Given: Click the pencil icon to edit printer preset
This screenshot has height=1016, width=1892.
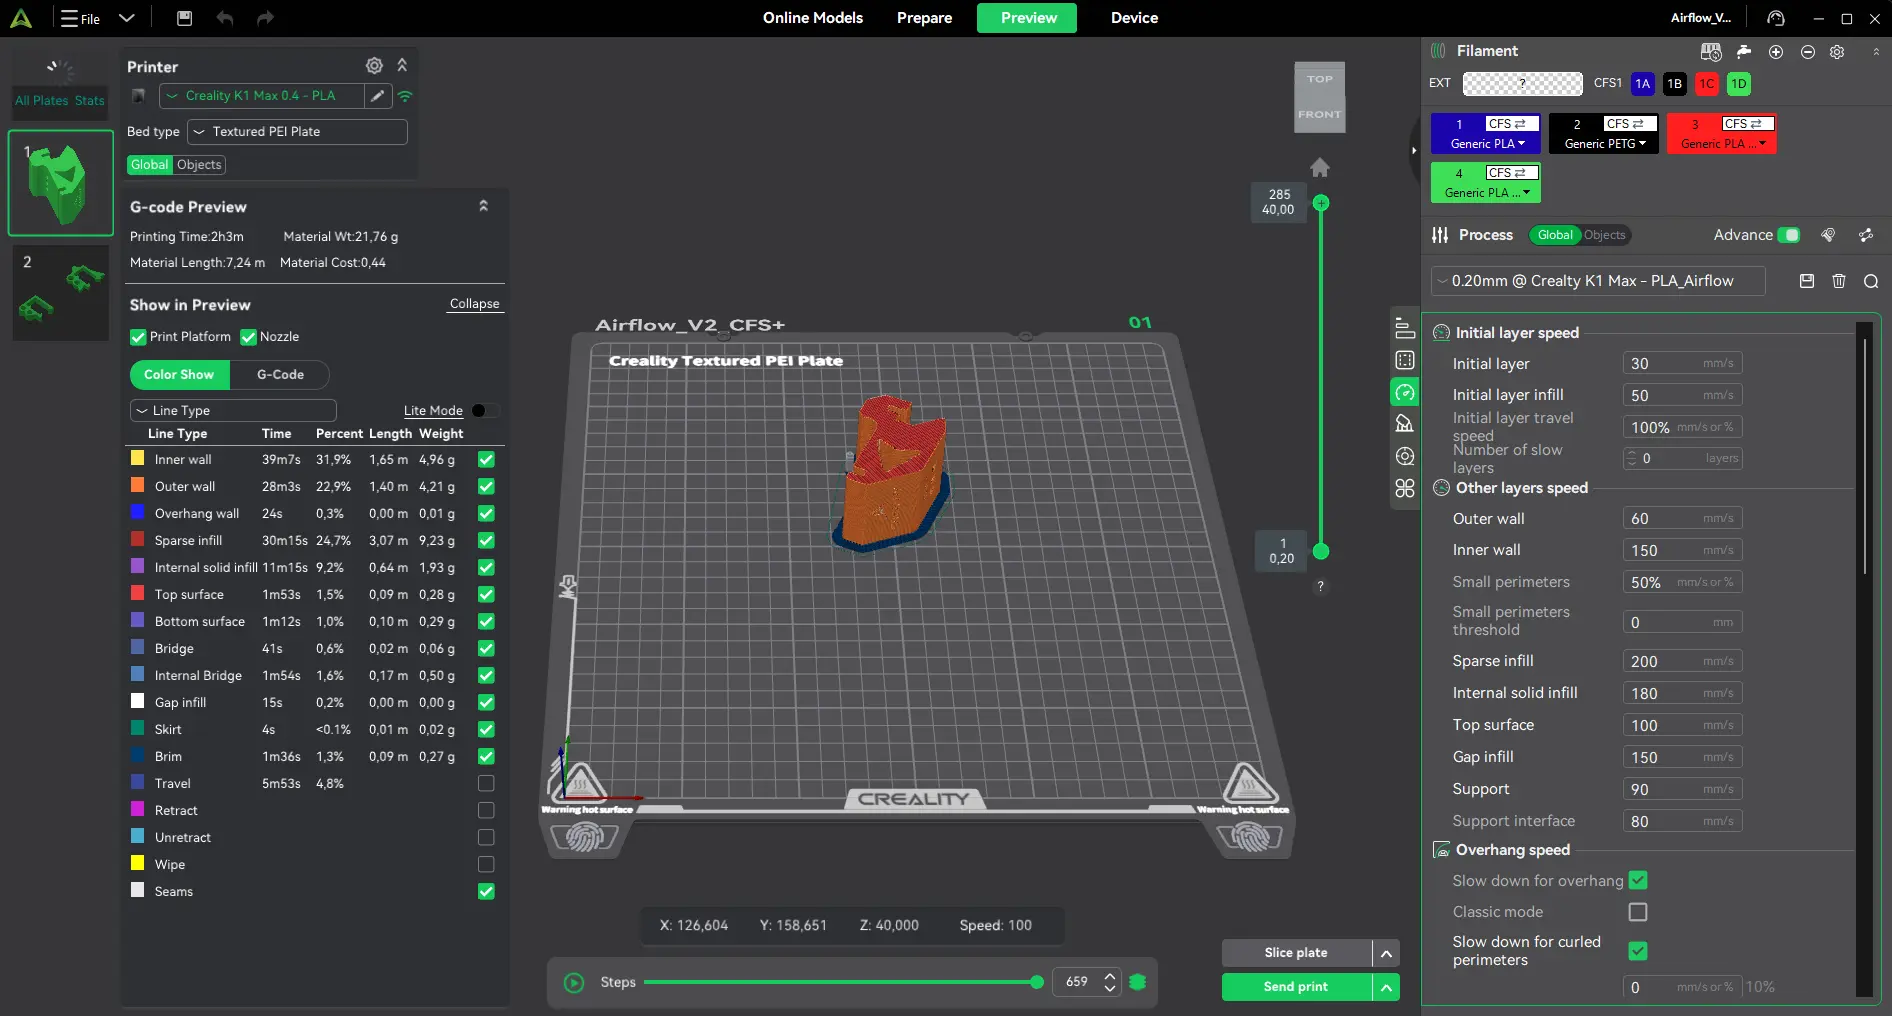Looking at the screenshot, I should click(x=377, y=96).
